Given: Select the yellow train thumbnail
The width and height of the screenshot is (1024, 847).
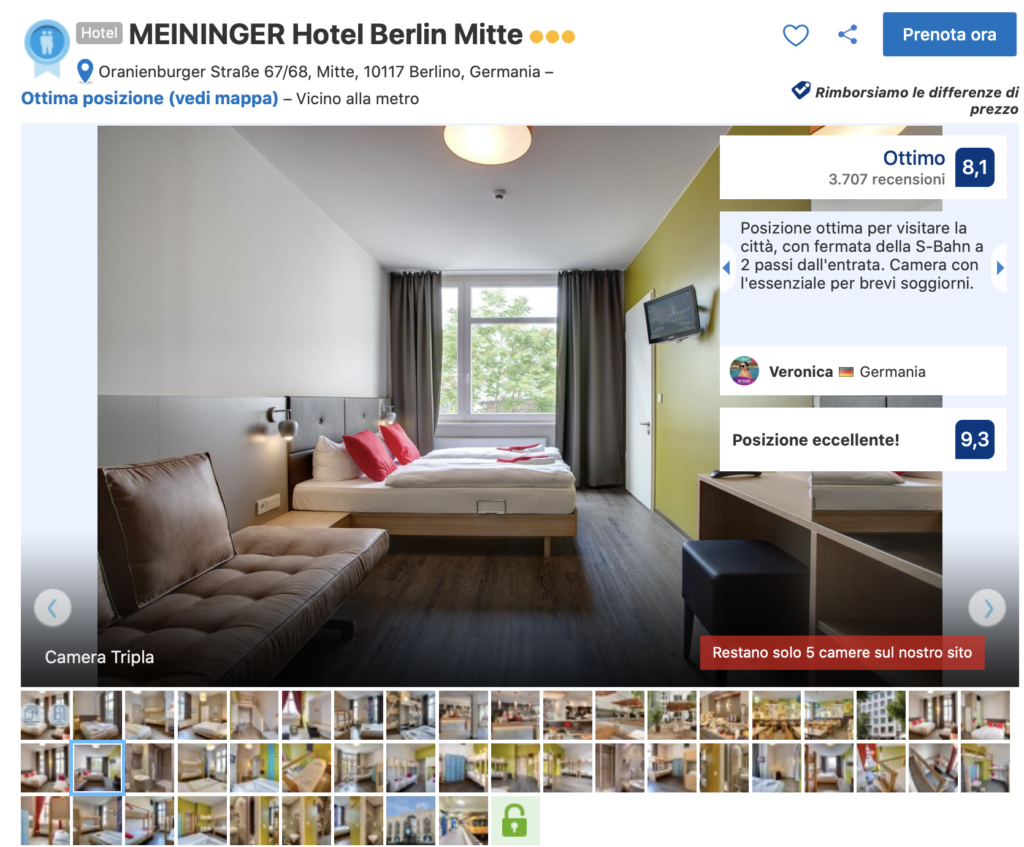Looking at the screenshot, I should [462, 820].
